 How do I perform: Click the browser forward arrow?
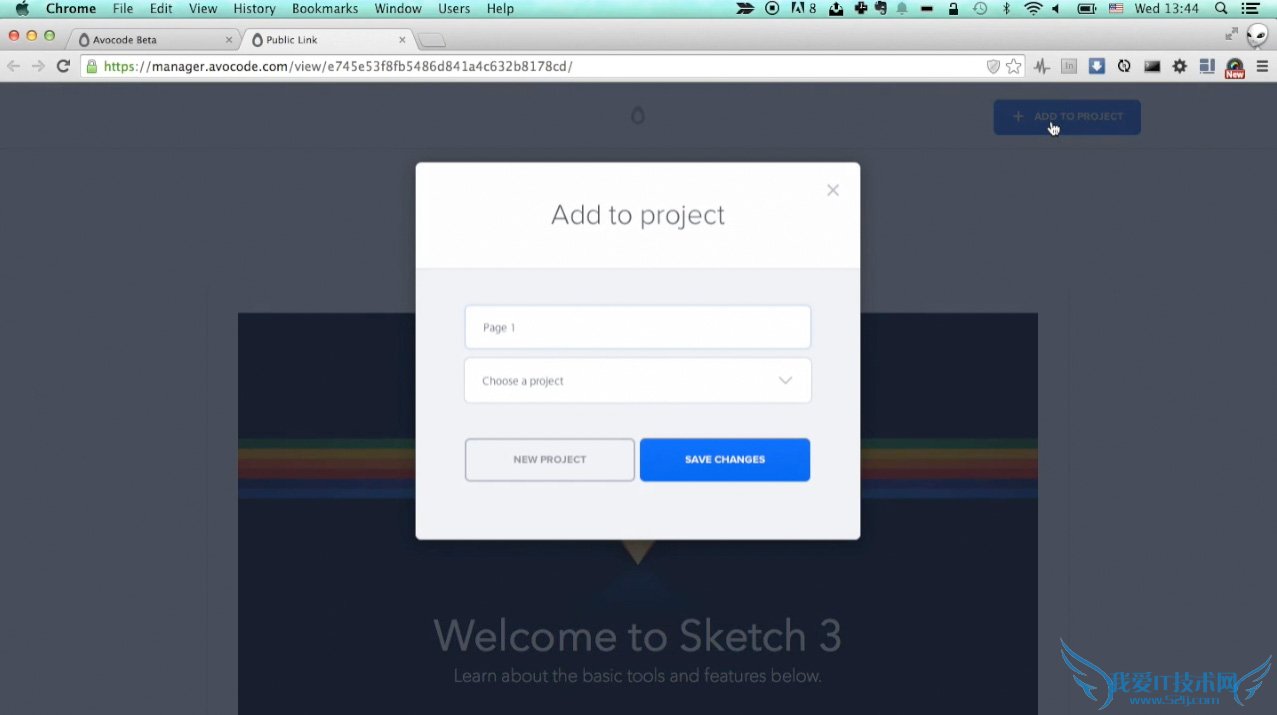point(38,66)
